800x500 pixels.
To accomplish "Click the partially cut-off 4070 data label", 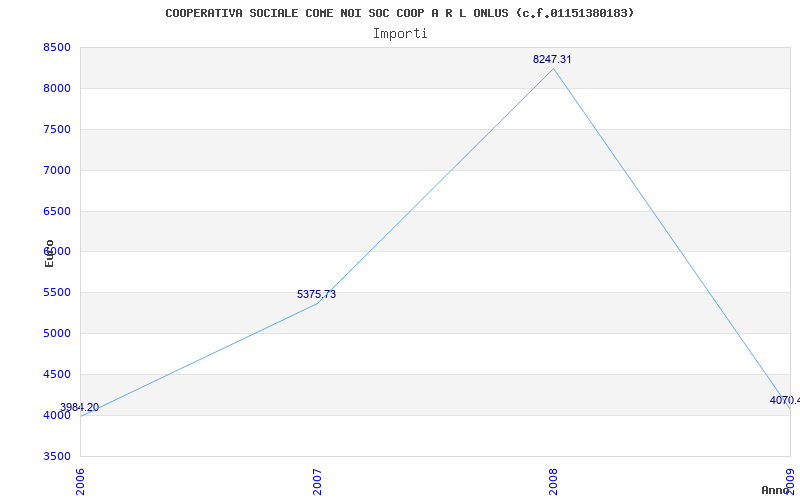I will [x=784, y=401].
